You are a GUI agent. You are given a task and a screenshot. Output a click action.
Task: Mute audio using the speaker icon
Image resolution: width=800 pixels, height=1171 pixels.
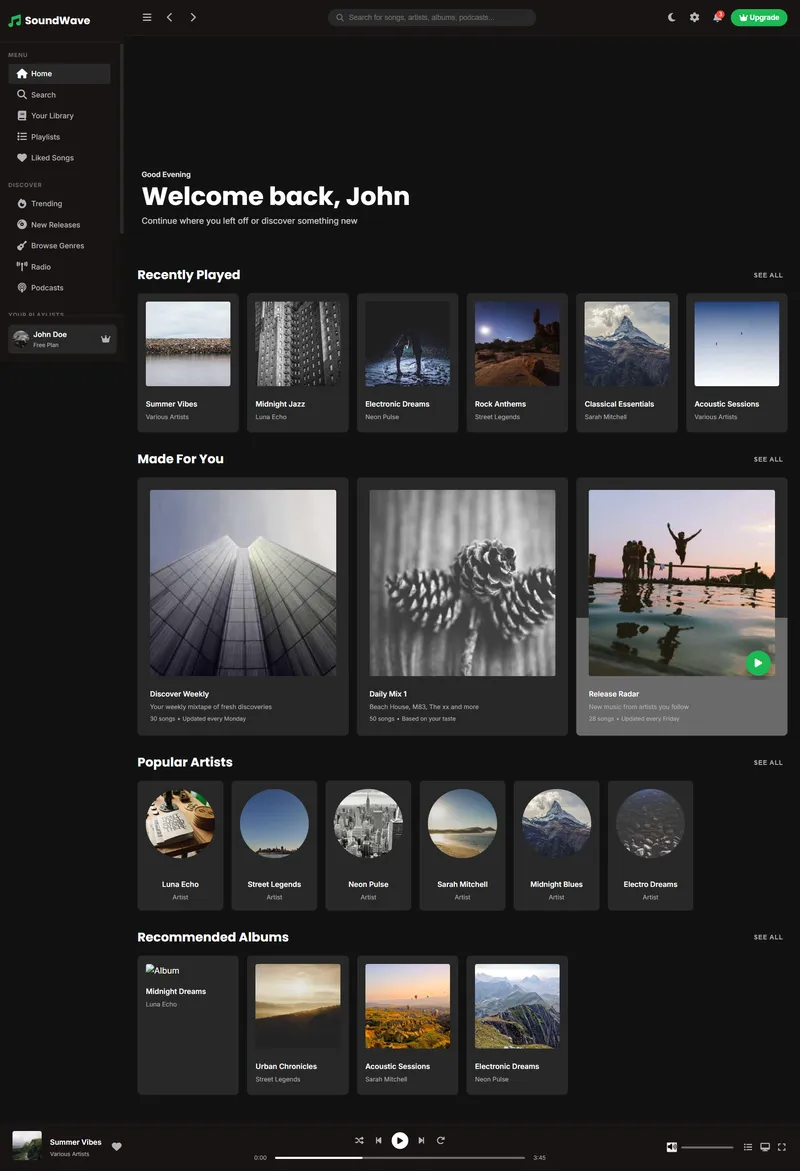672,1147
